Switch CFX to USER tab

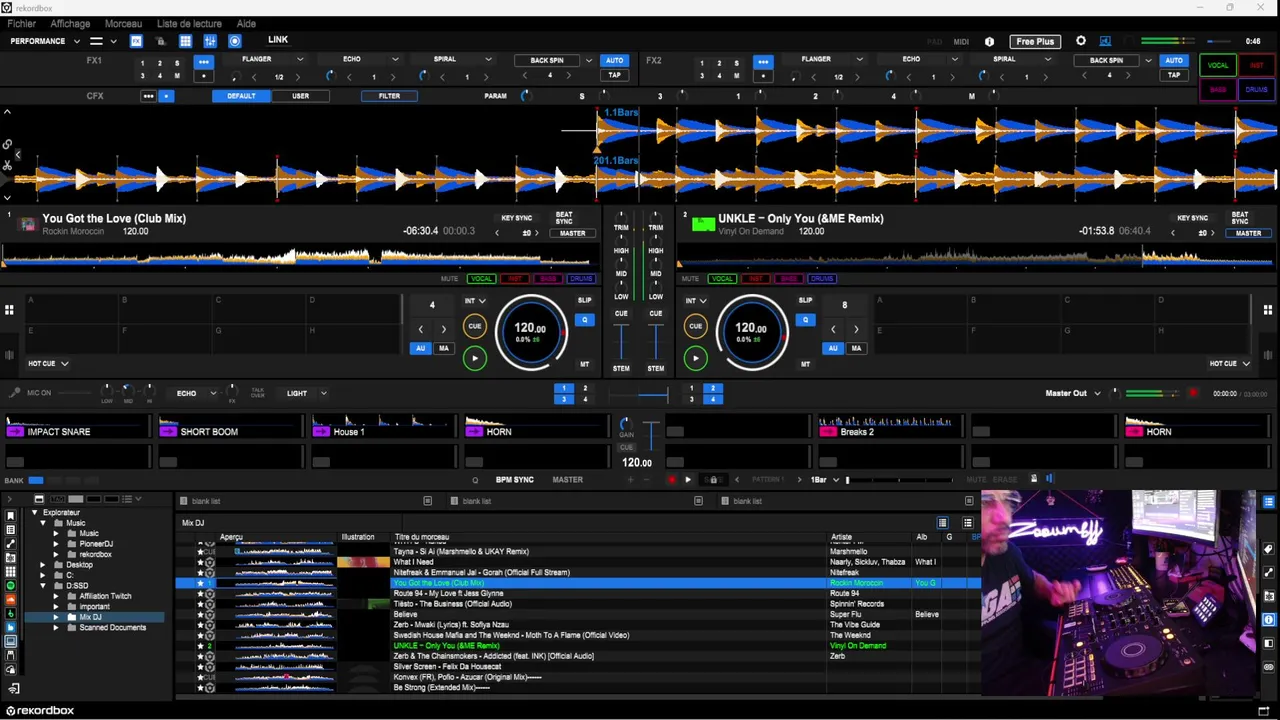(300, 96)
